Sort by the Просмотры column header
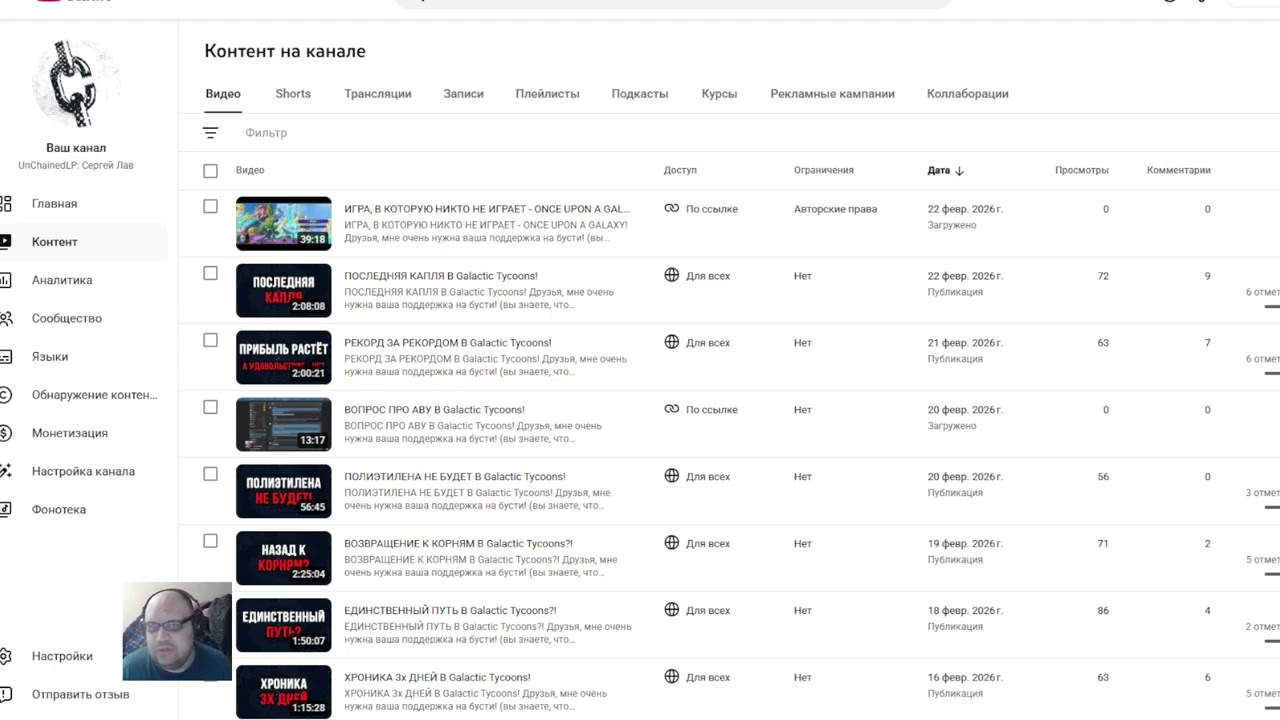 pyautogui.click(x=1081, y=171)
